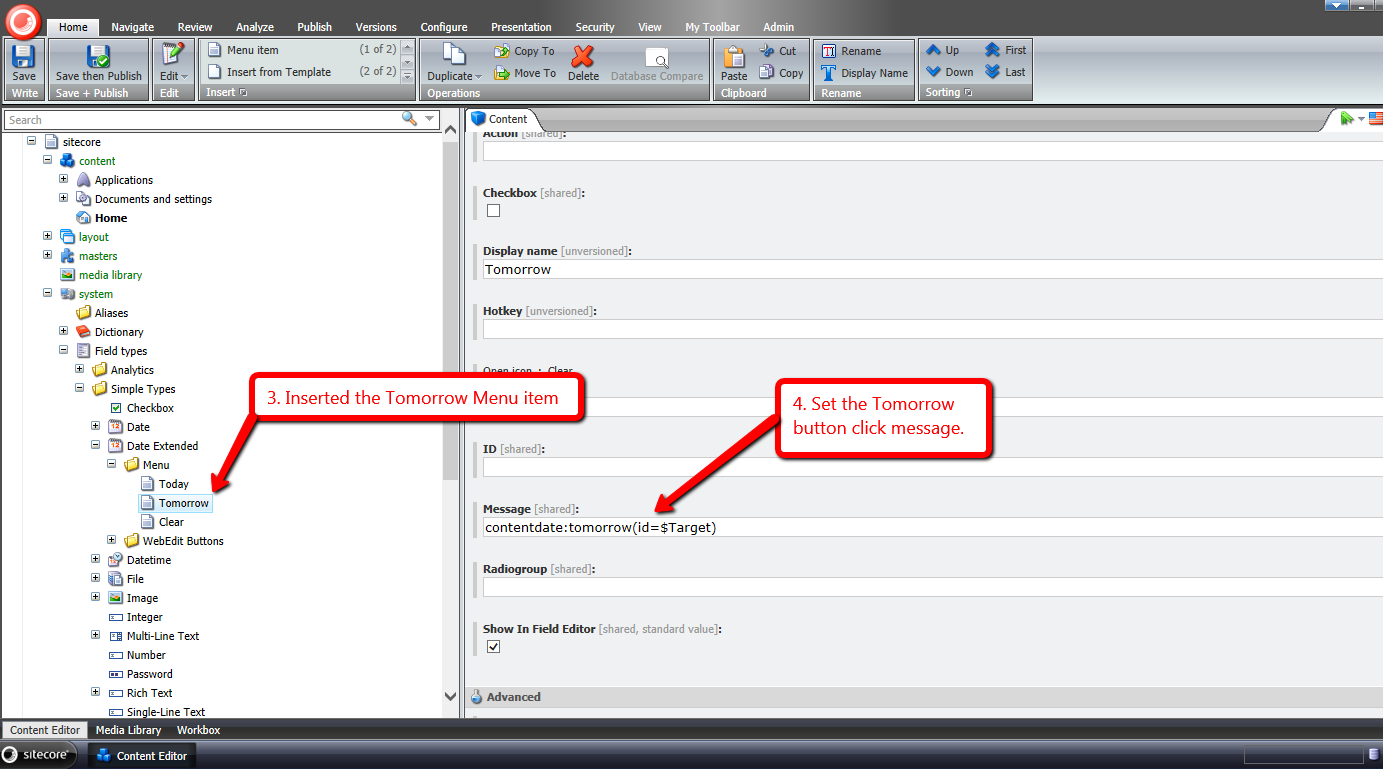Open the Publish ribbon tab

pyautogui.click(x=314, y=27)
